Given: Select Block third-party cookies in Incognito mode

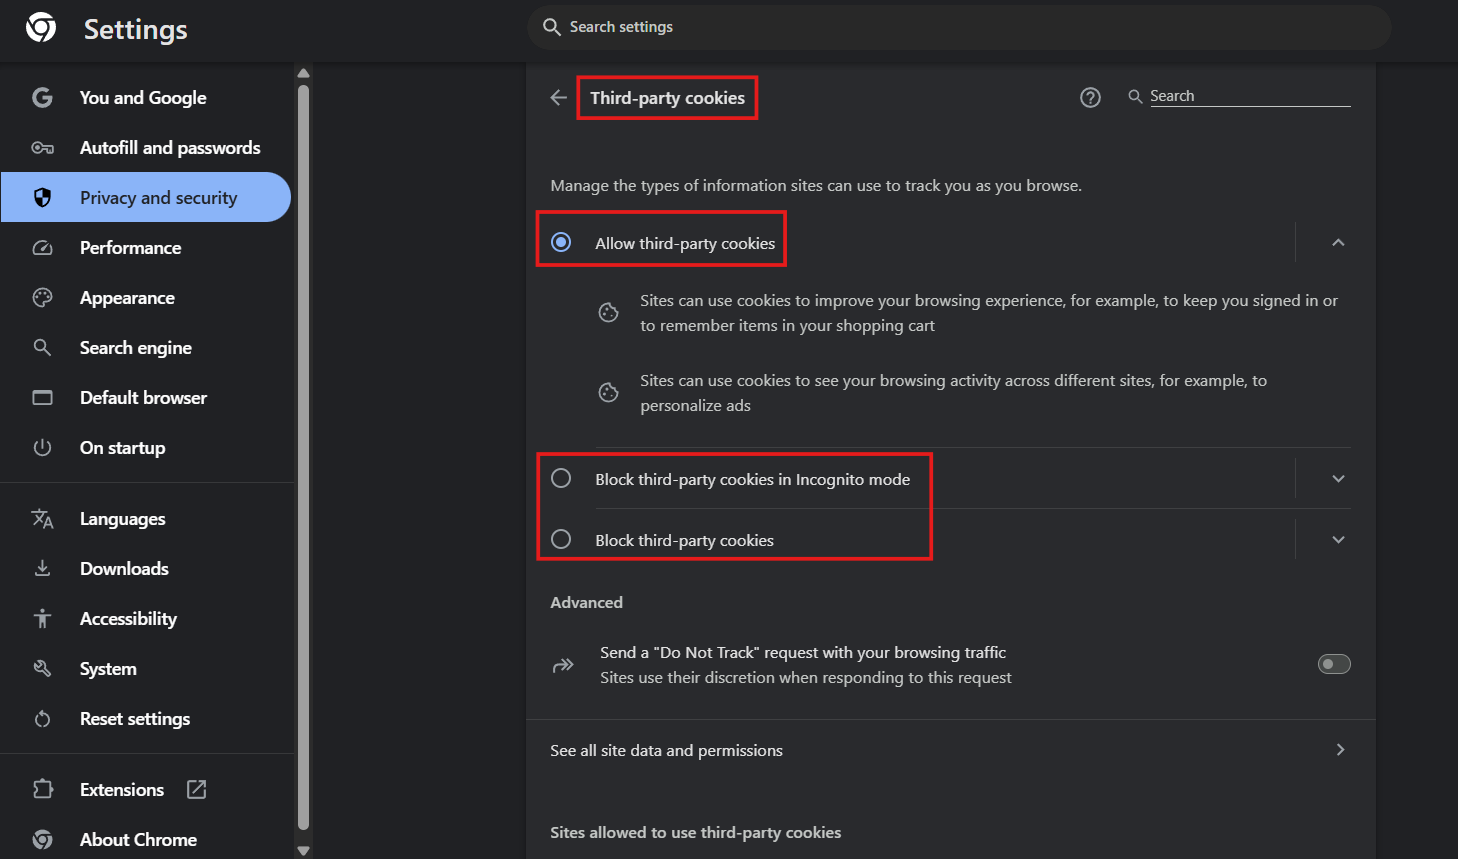Looking at the screenshot, I should 561,479.
